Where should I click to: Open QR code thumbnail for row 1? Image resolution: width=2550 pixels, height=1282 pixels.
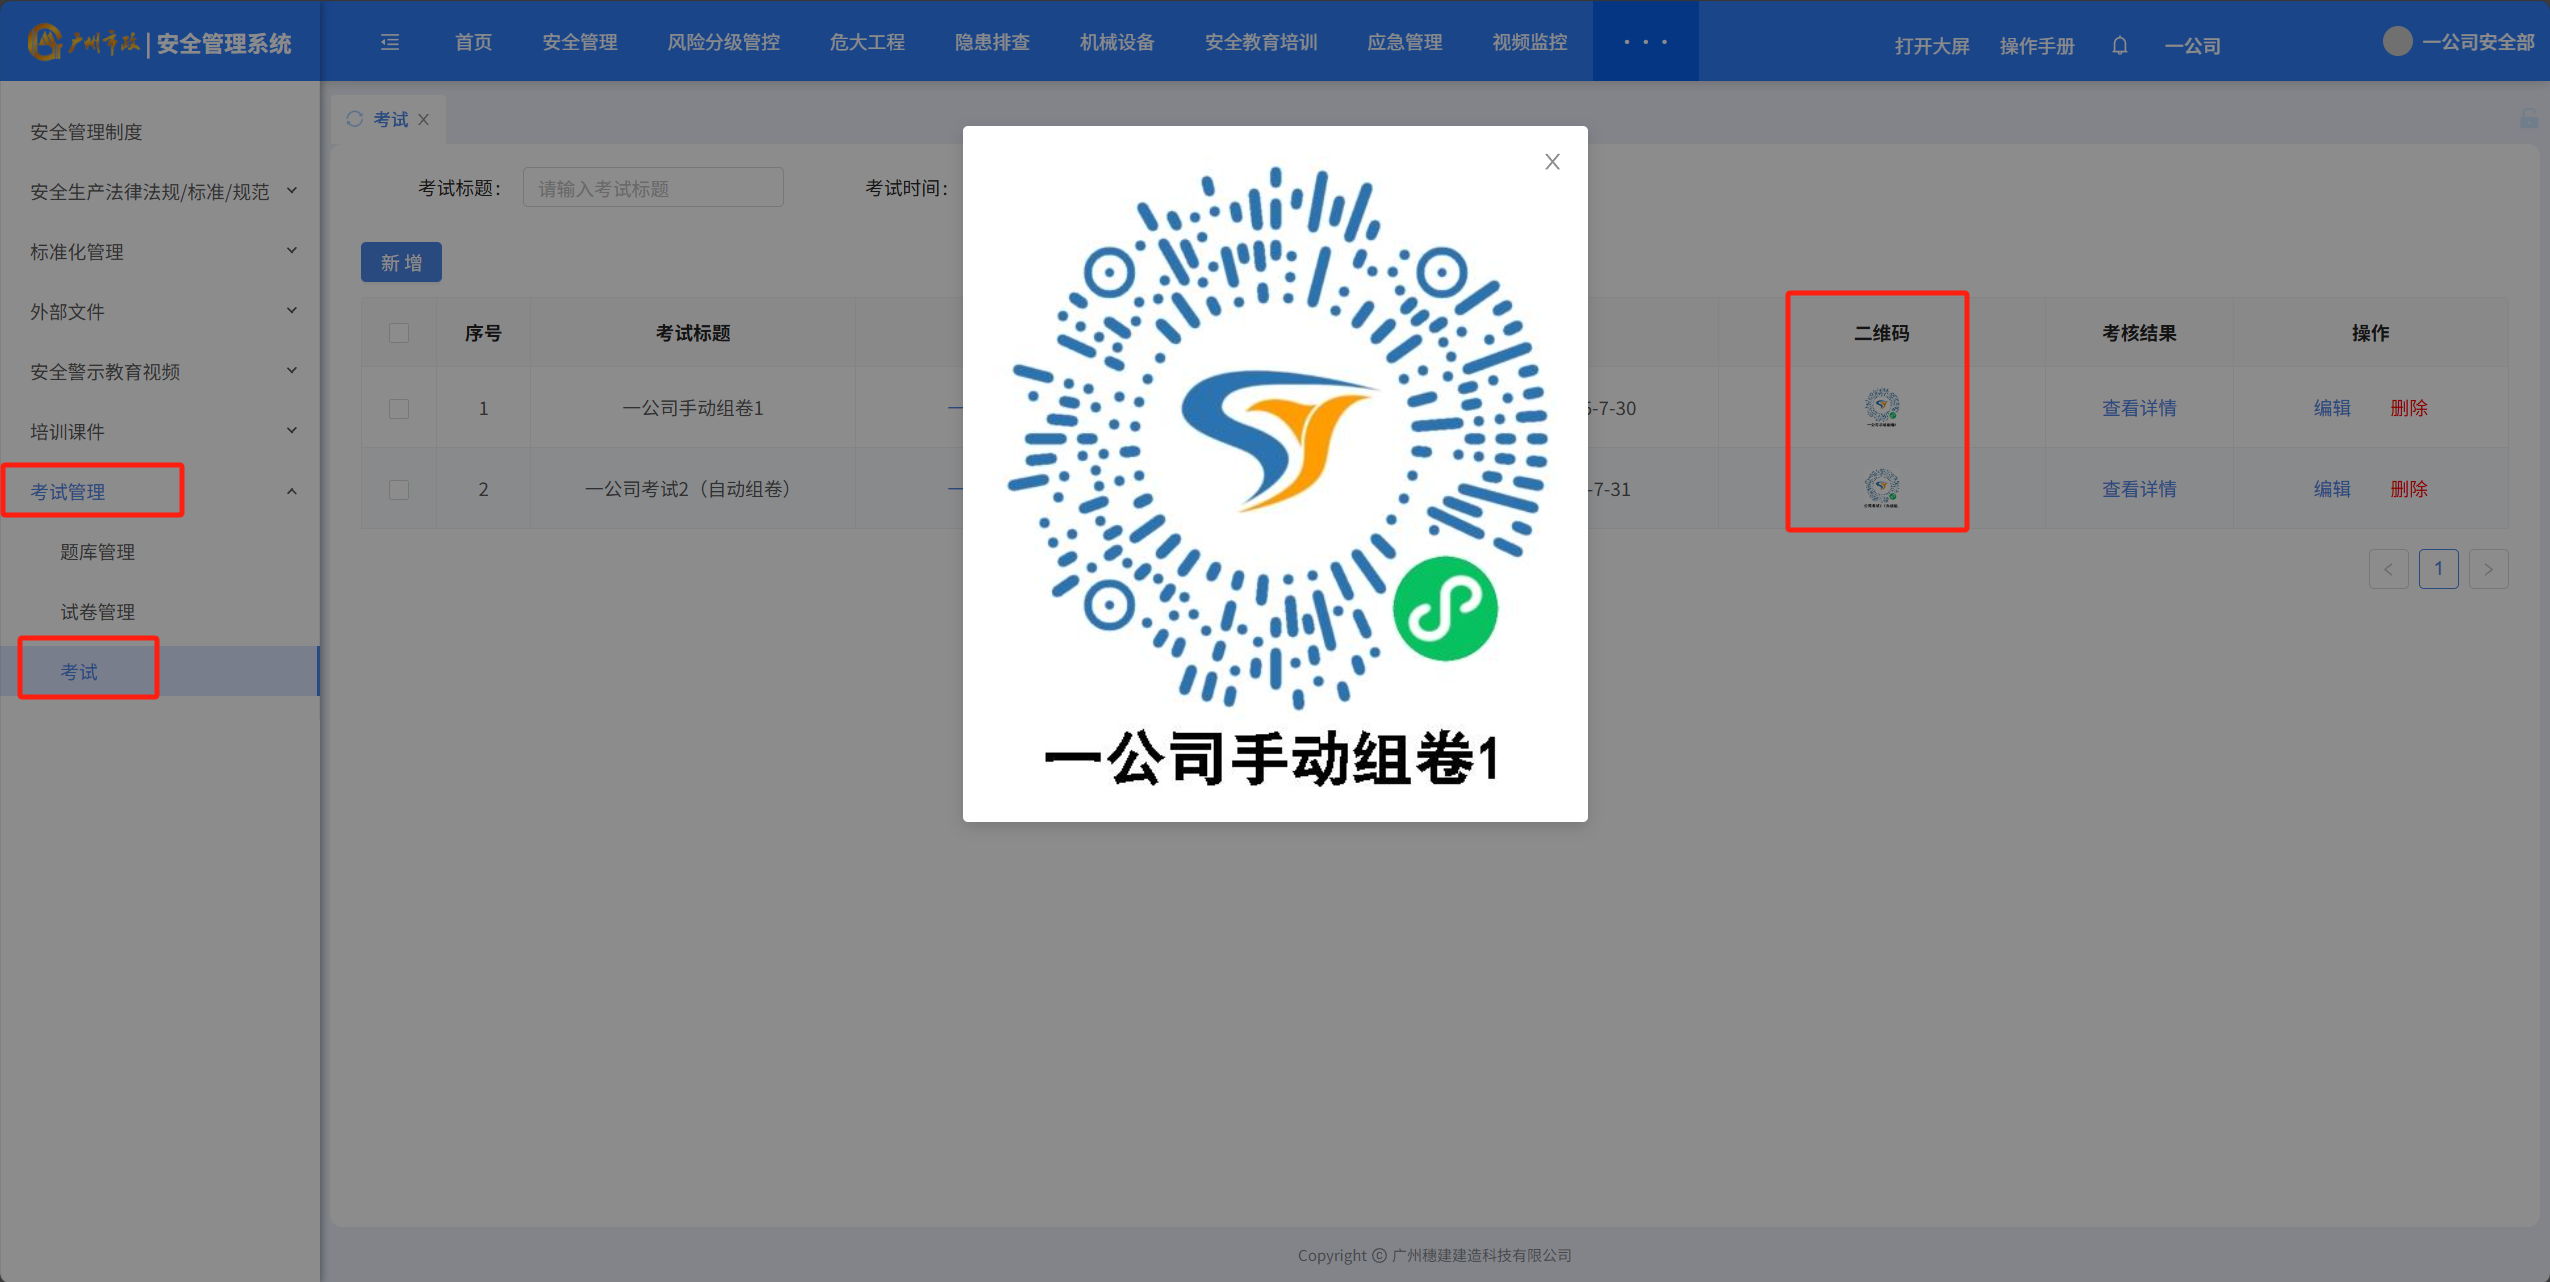coord(1881,407)
